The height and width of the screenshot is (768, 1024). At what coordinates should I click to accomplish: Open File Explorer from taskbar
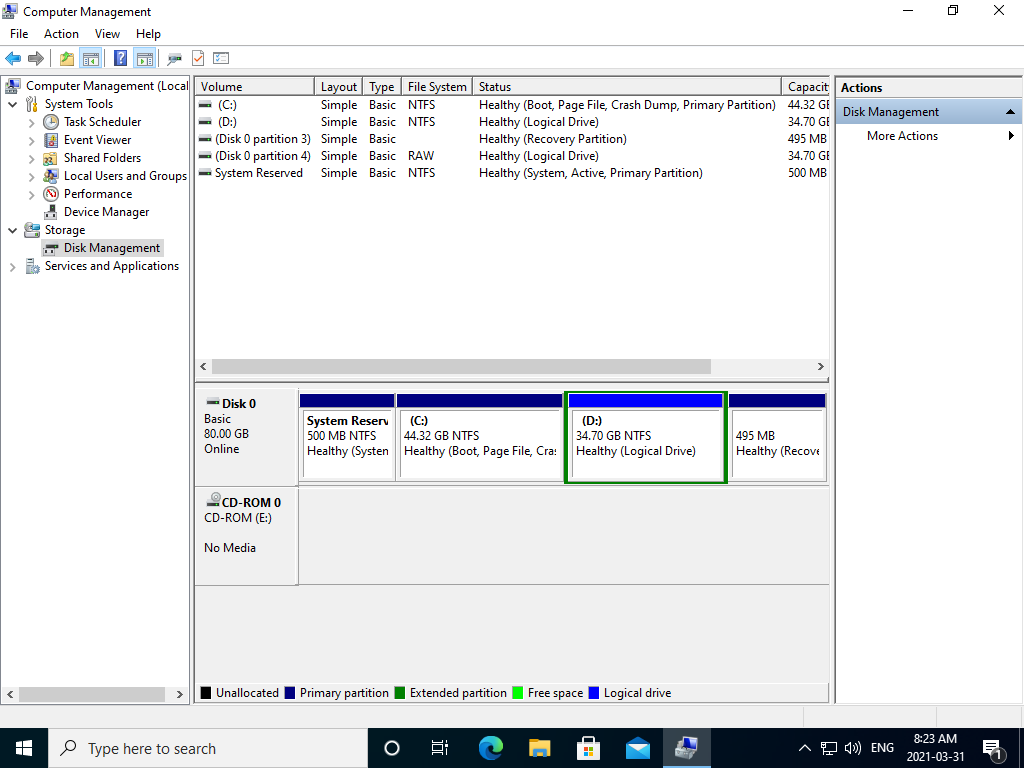(539, 748)
